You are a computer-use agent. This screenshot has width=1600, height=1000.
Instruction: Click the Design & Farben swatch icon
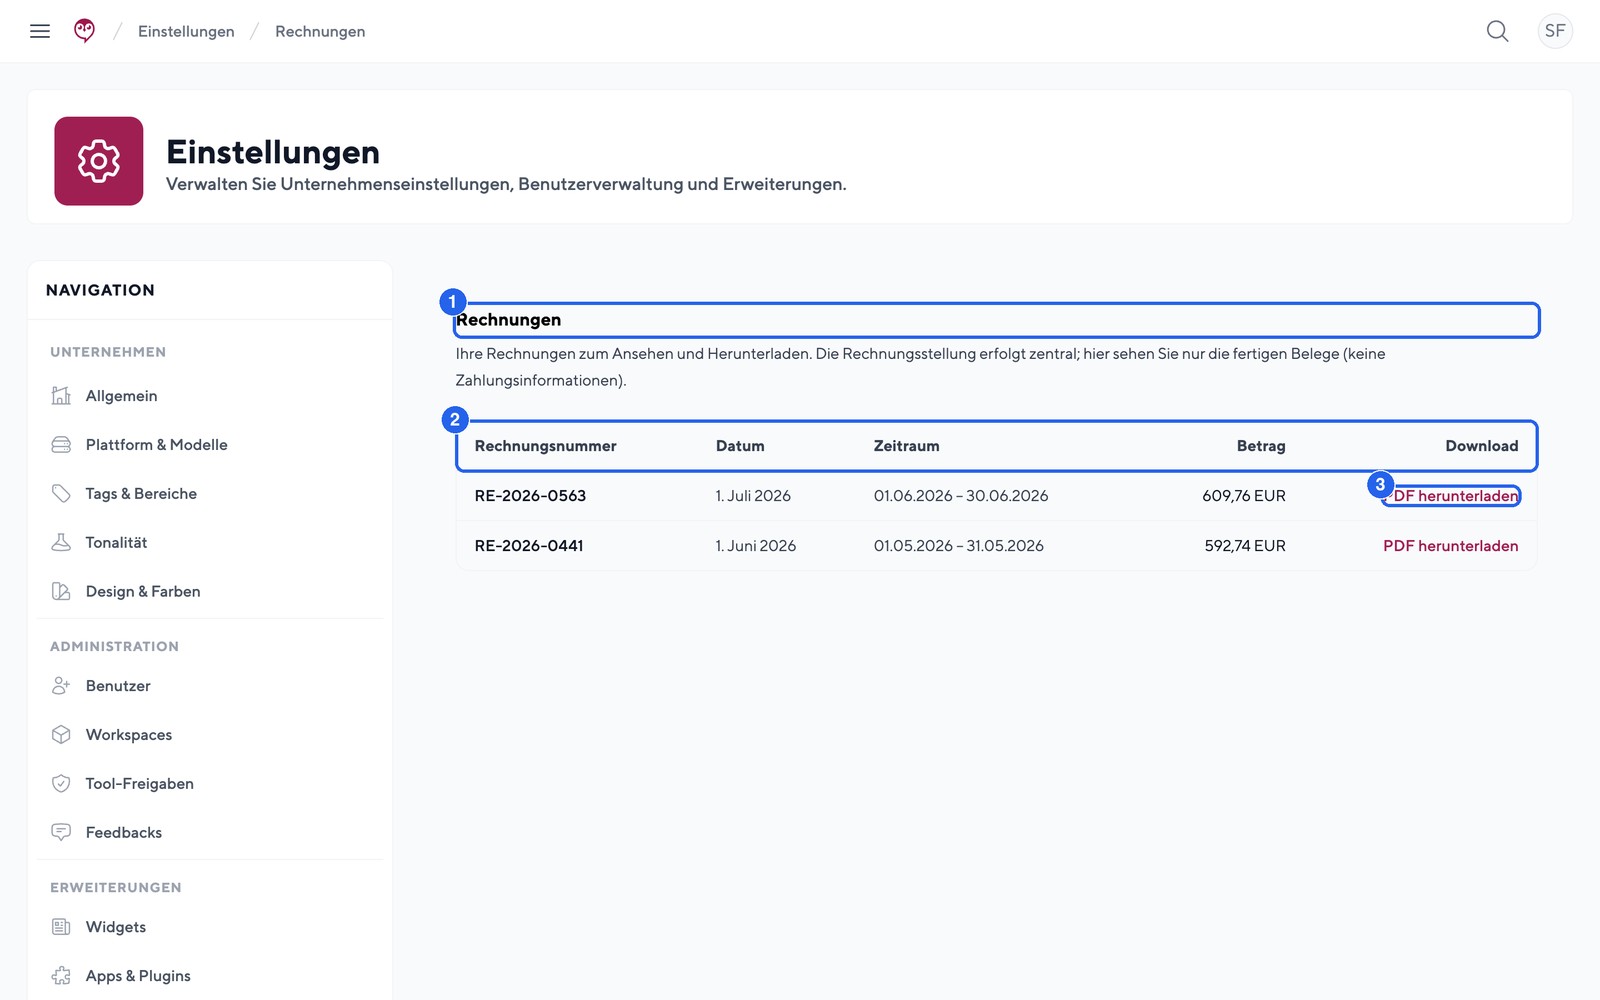click(x=61, y=592)
